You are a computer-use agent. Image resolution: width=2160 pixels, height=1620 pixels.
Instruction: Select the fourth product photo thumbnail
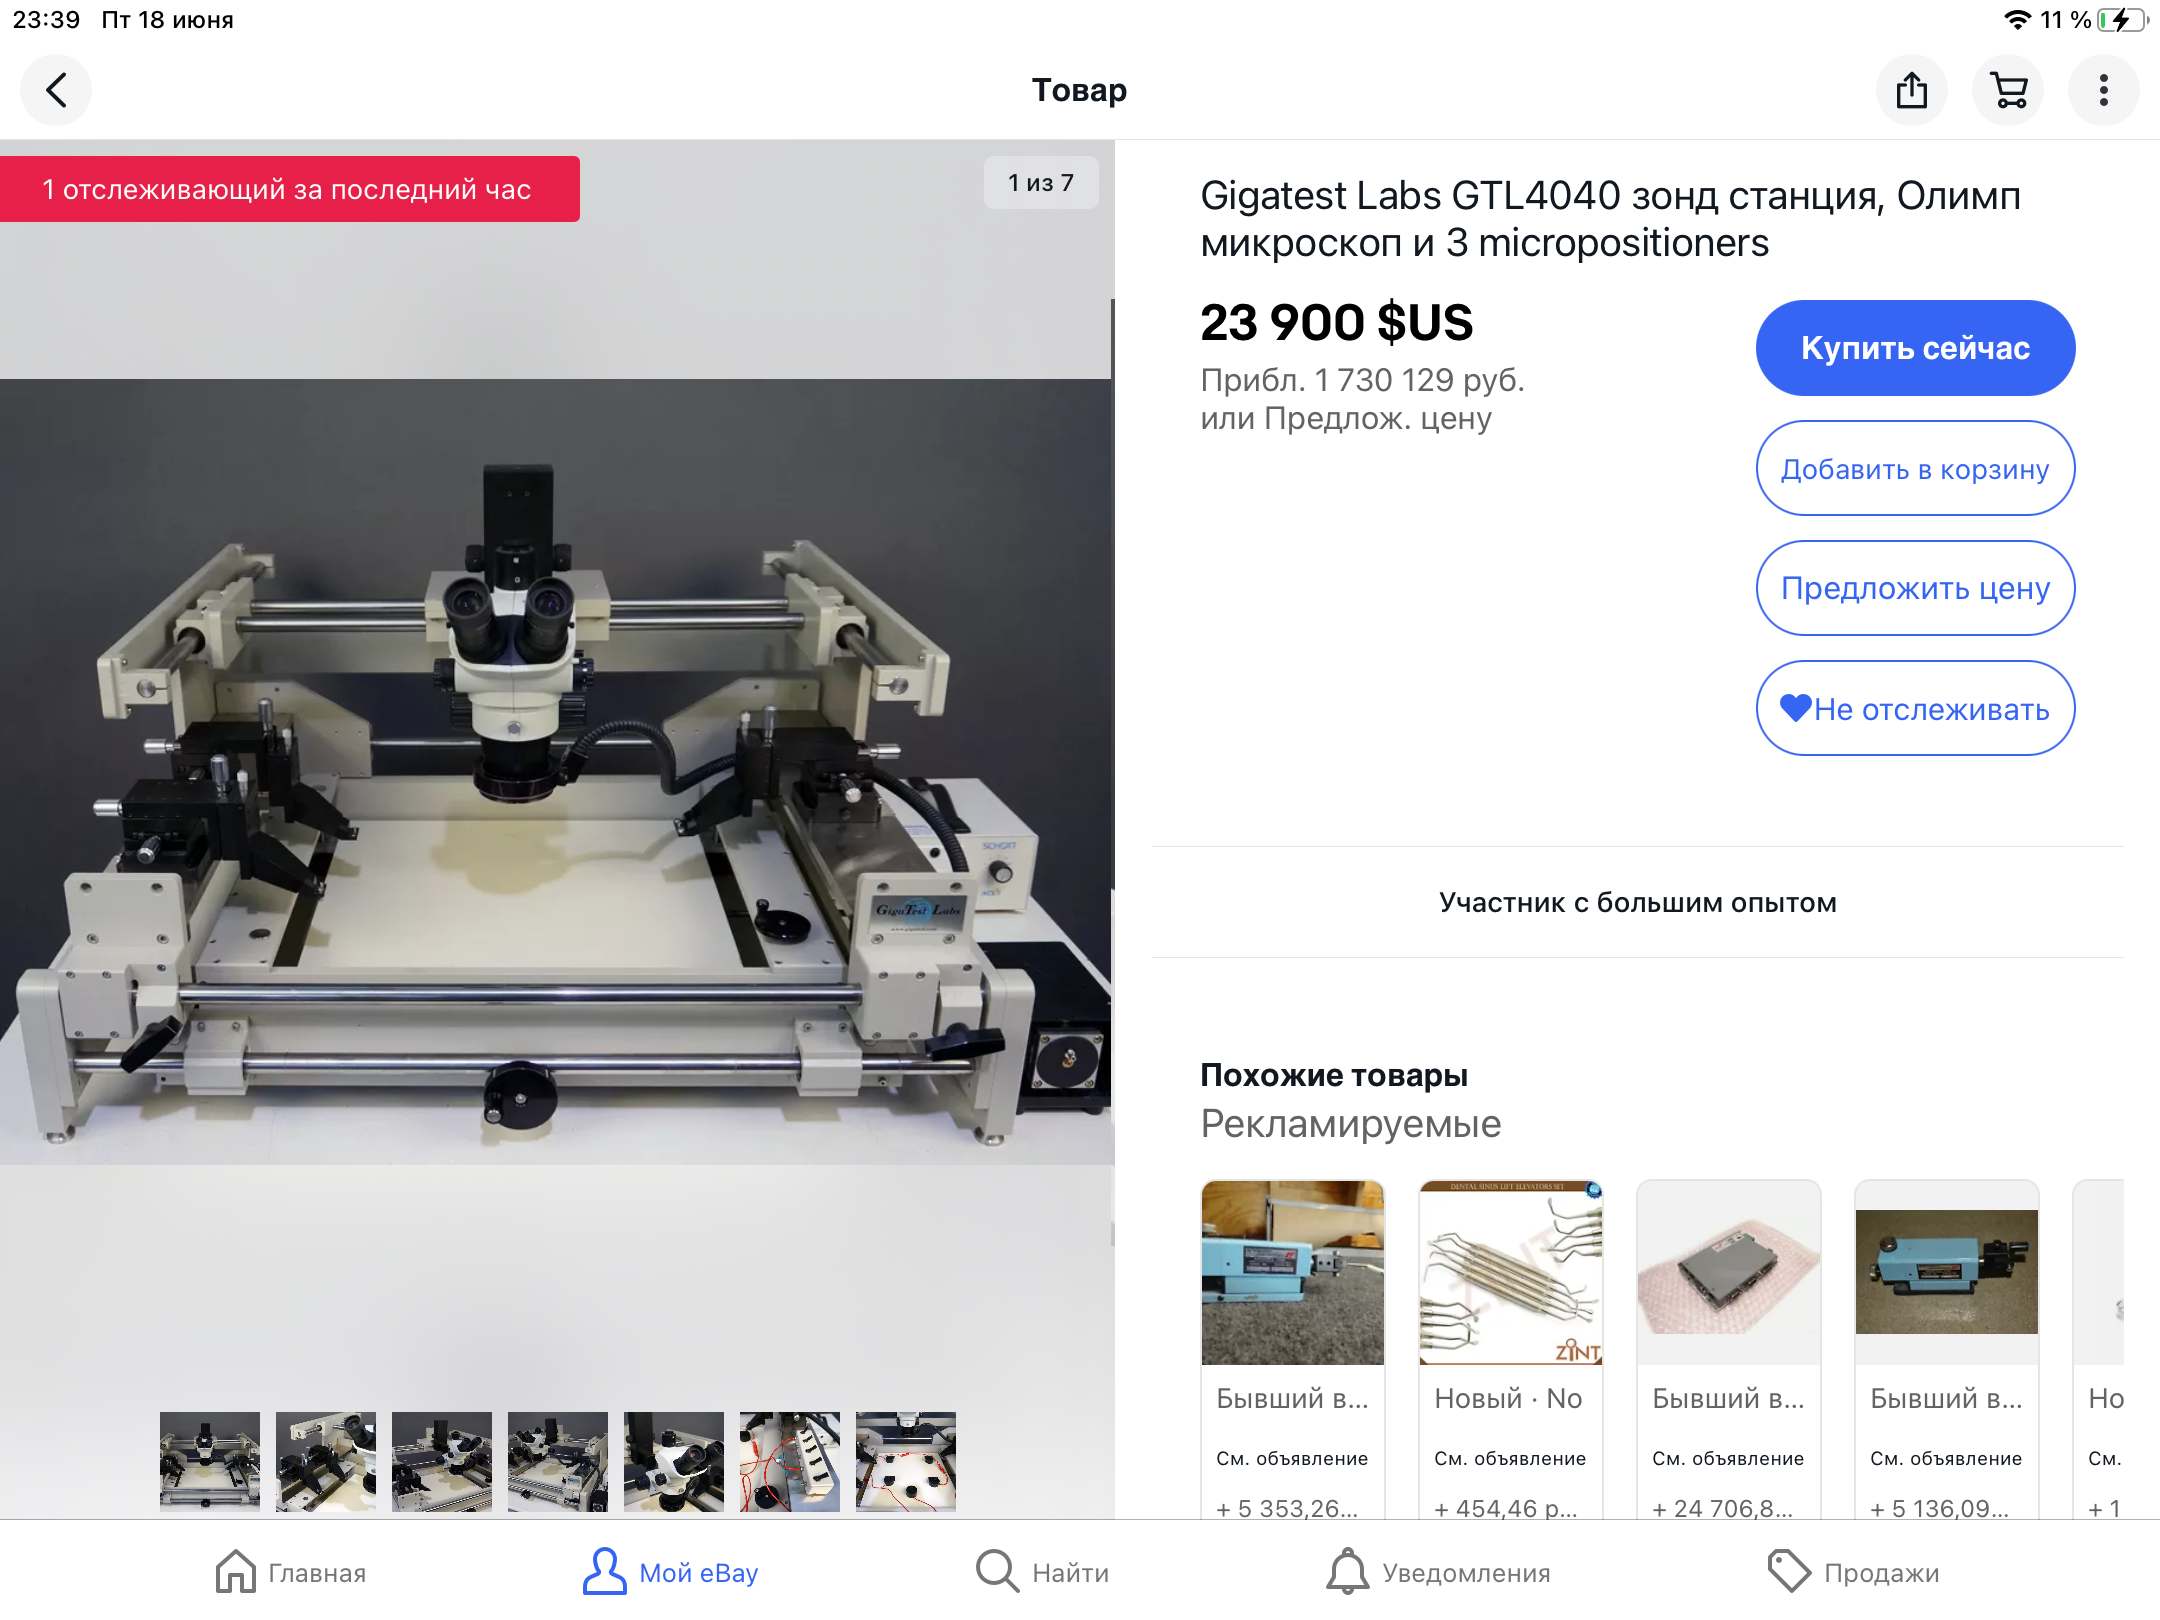(558, 1461)
